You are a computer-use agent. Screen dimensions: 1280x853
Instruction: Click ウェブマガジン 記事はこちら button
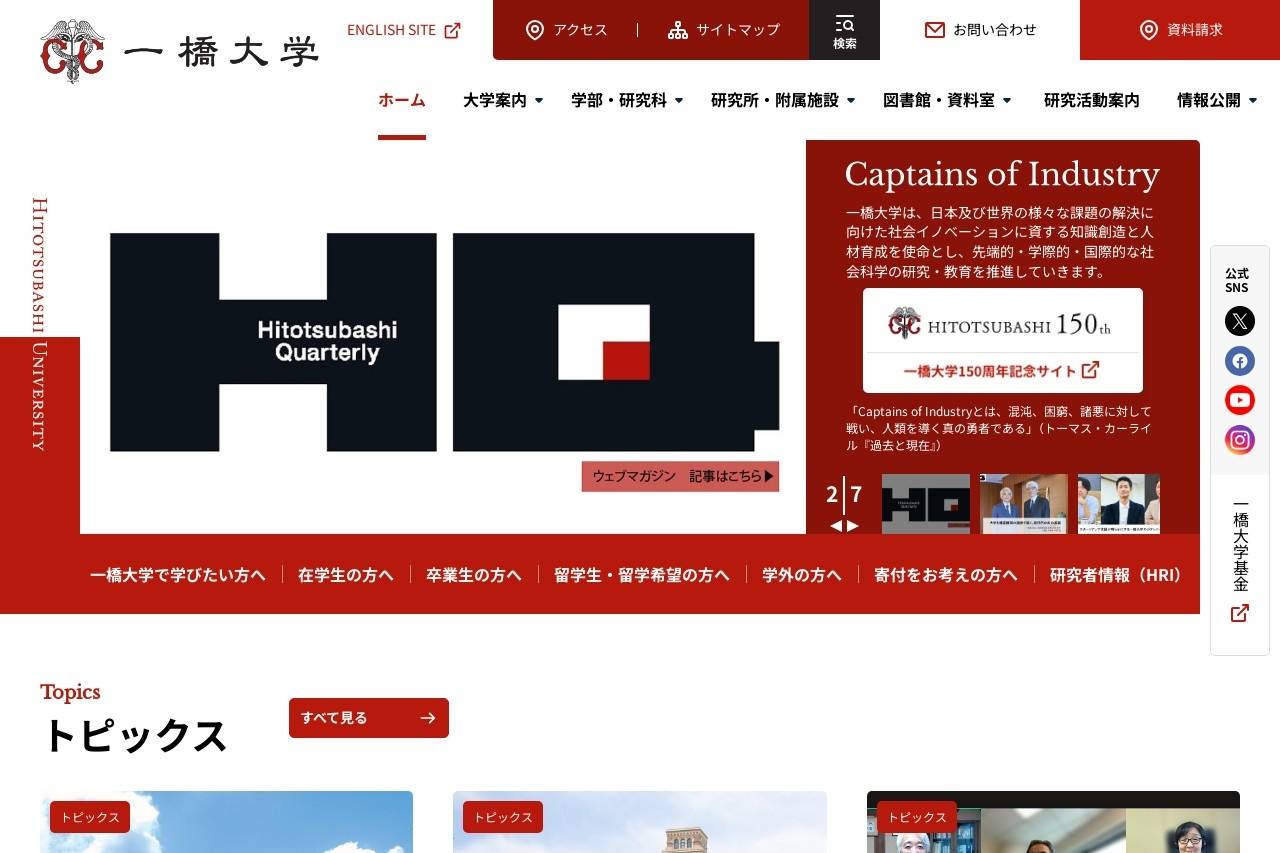680,476
